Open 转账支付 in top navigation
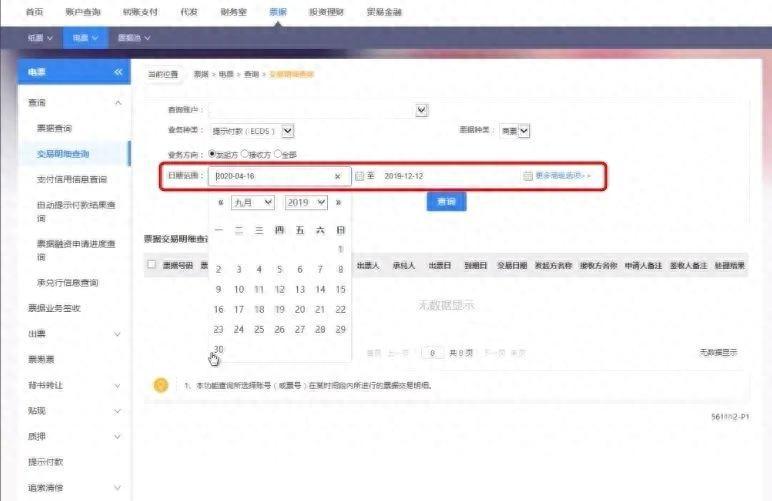The image size is (772, 501). 140,12
